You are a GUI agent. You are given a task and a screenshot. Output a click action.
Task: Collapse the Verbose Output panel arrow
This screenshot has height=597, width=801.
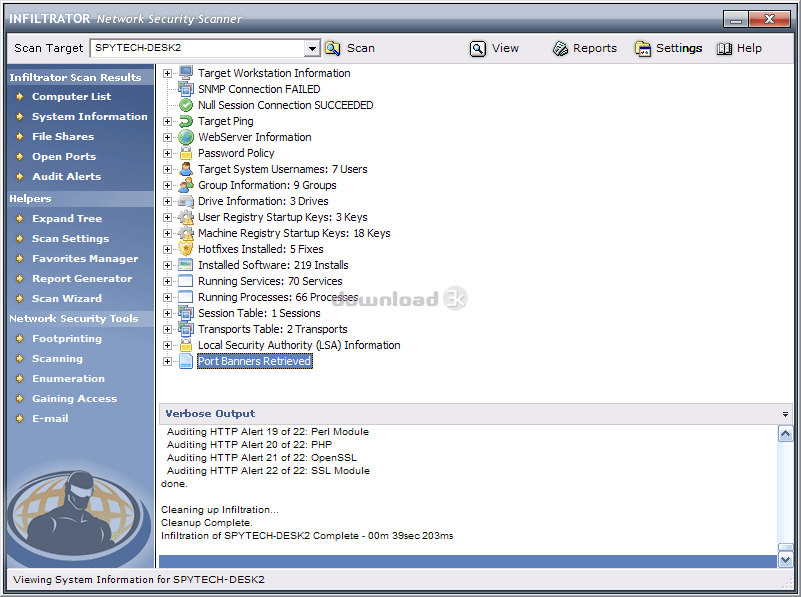tap(785, 414)
